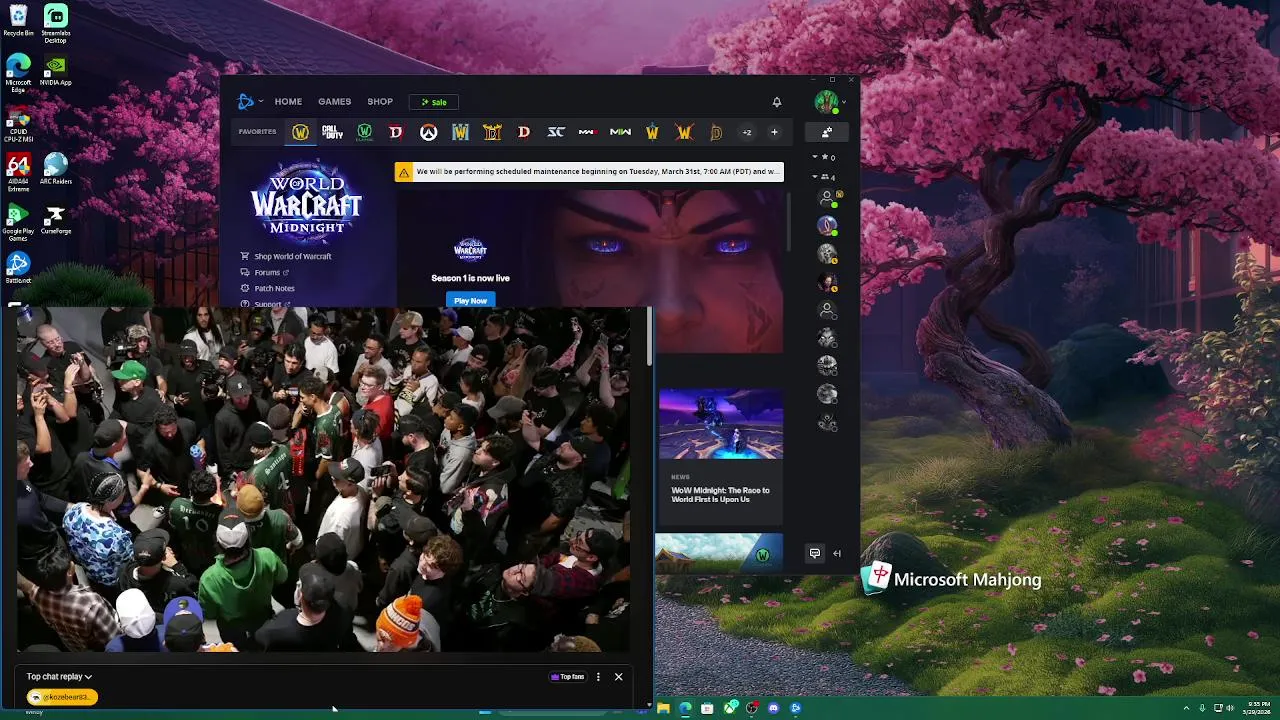Expand the +2 more favorites overflow

point(746,132)
